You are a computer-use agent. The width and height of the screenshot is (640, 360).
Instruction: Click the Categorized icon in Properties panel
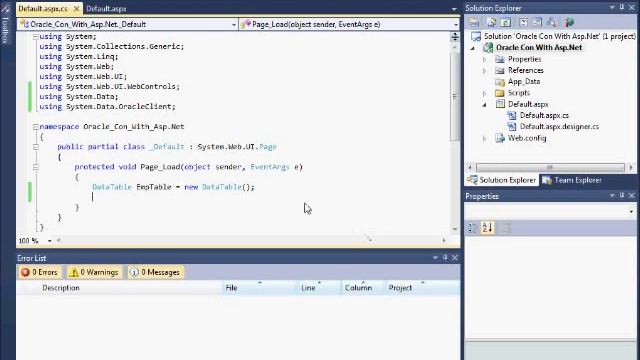(473, 228)
